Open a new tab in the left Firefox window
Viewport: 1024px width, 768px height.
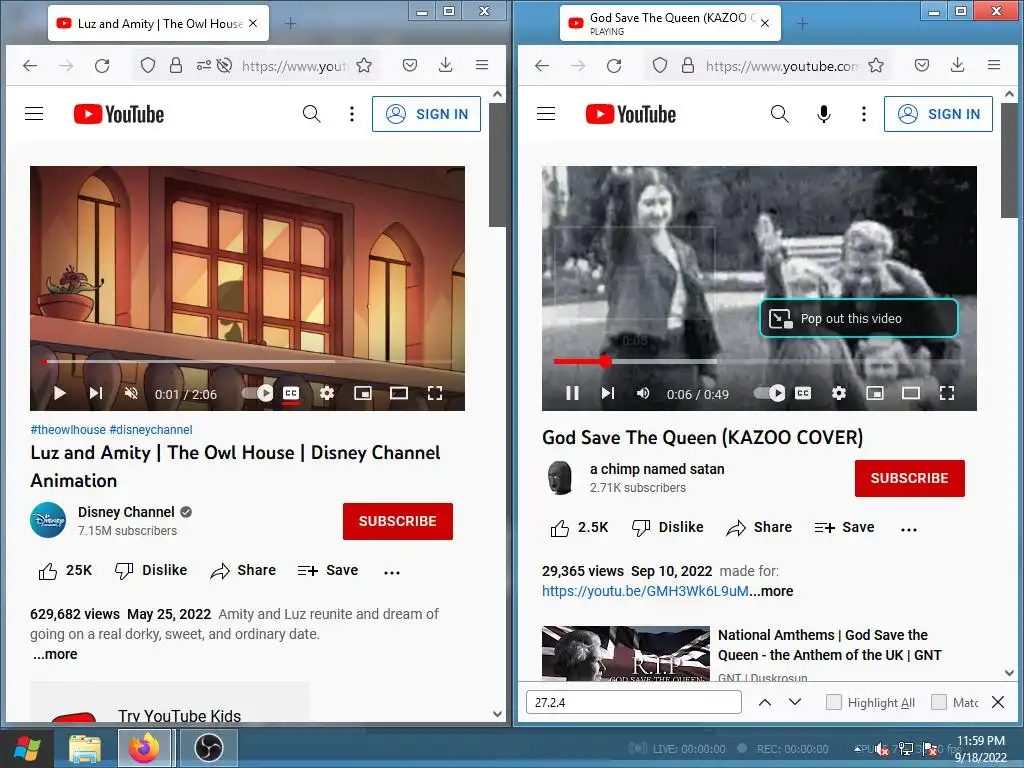[x=291, y=24]
